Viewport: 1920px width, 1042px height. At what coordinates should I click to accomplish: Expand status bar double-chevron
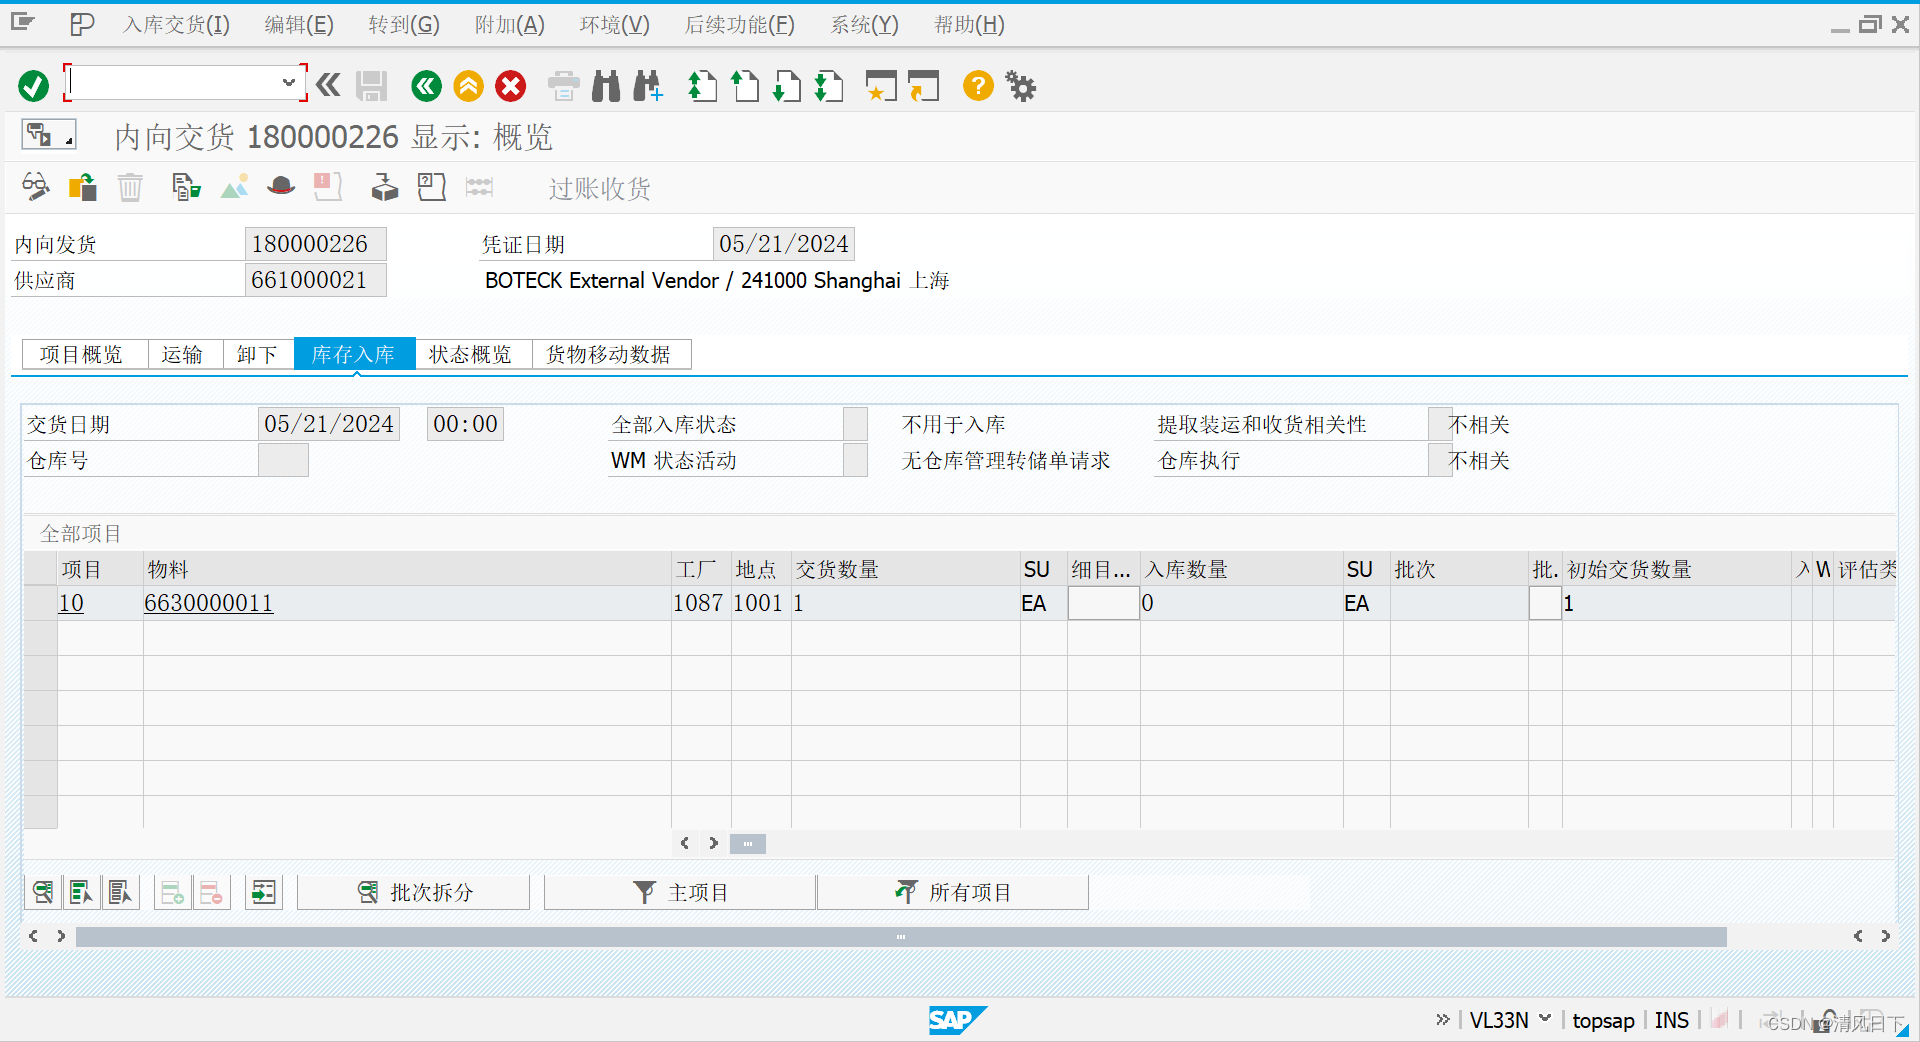1442,1019
